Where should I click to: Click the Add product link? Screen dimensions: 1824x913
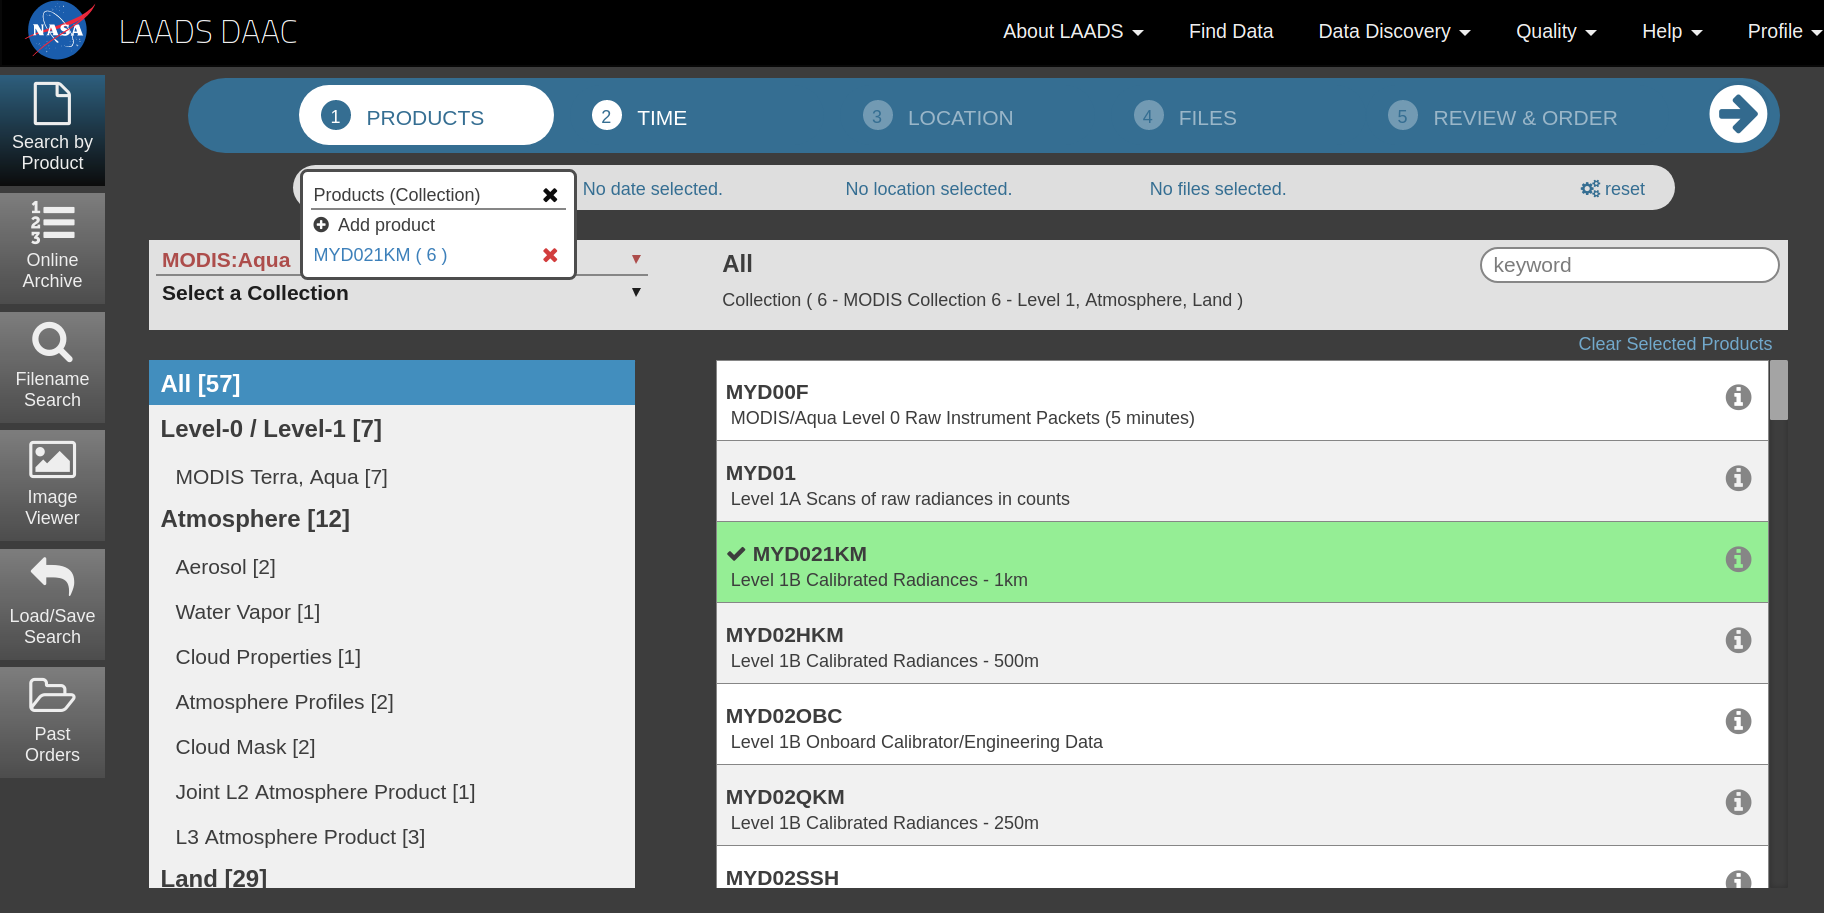[374, 225]
